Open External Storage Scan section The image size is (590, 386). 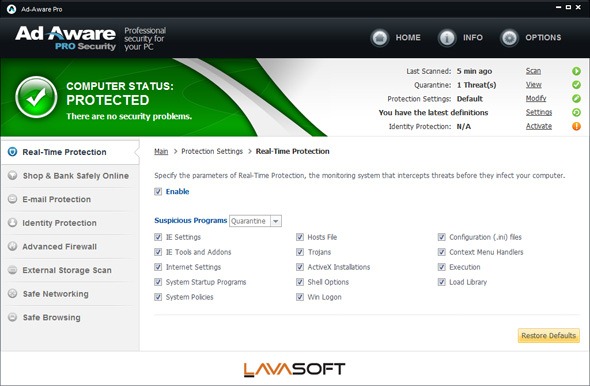click(70, 271)
